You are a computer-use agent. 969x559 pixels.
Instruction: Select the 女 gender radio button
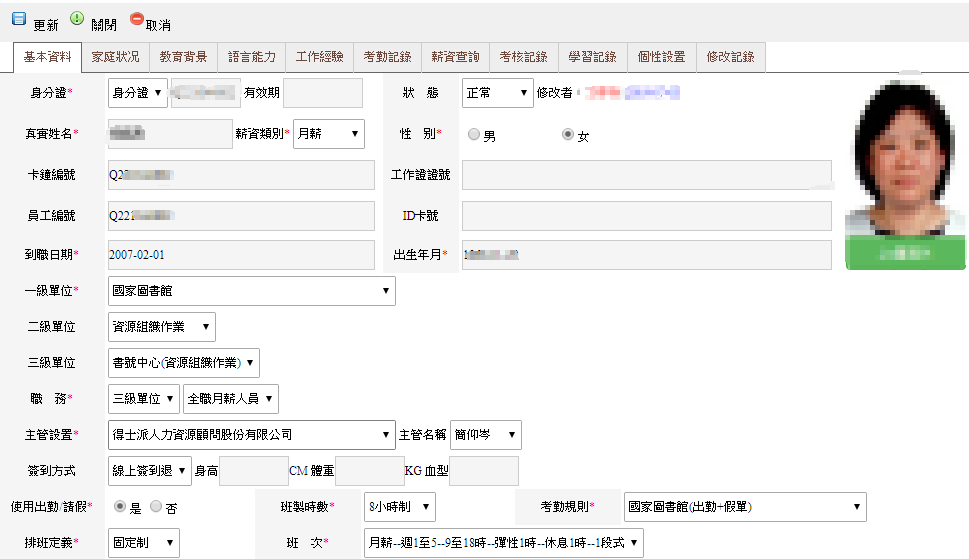point(568,134)
